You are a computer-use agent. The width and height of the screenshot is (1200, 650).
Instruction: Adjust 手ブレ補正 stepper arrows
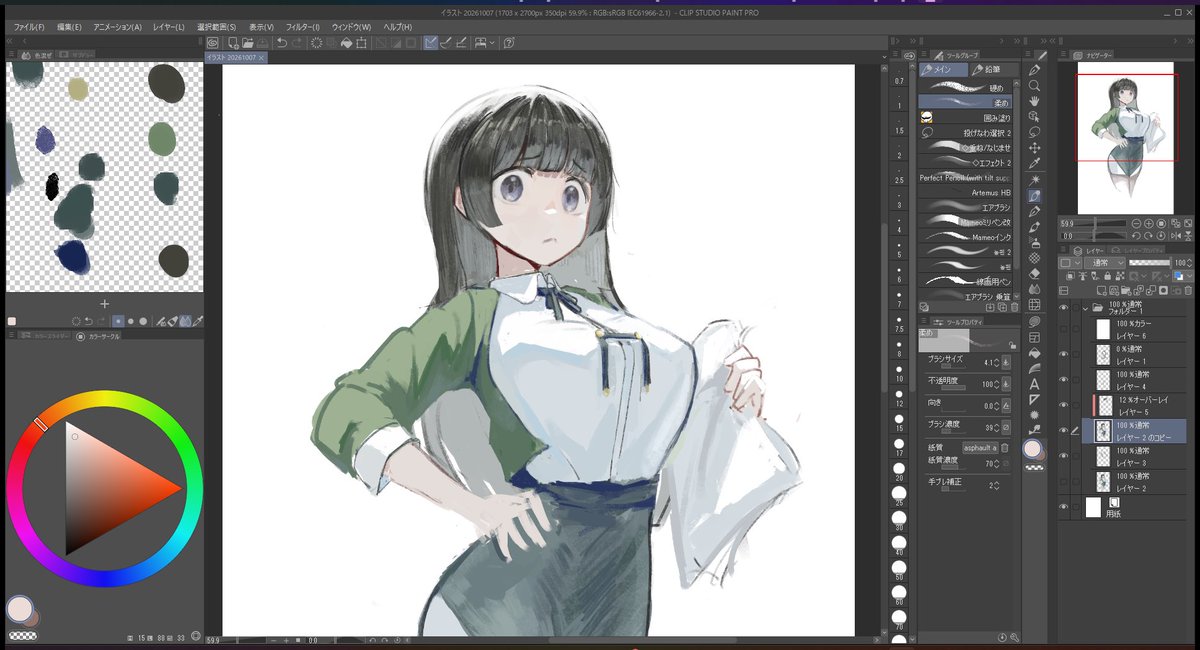[x=995, y=485]
